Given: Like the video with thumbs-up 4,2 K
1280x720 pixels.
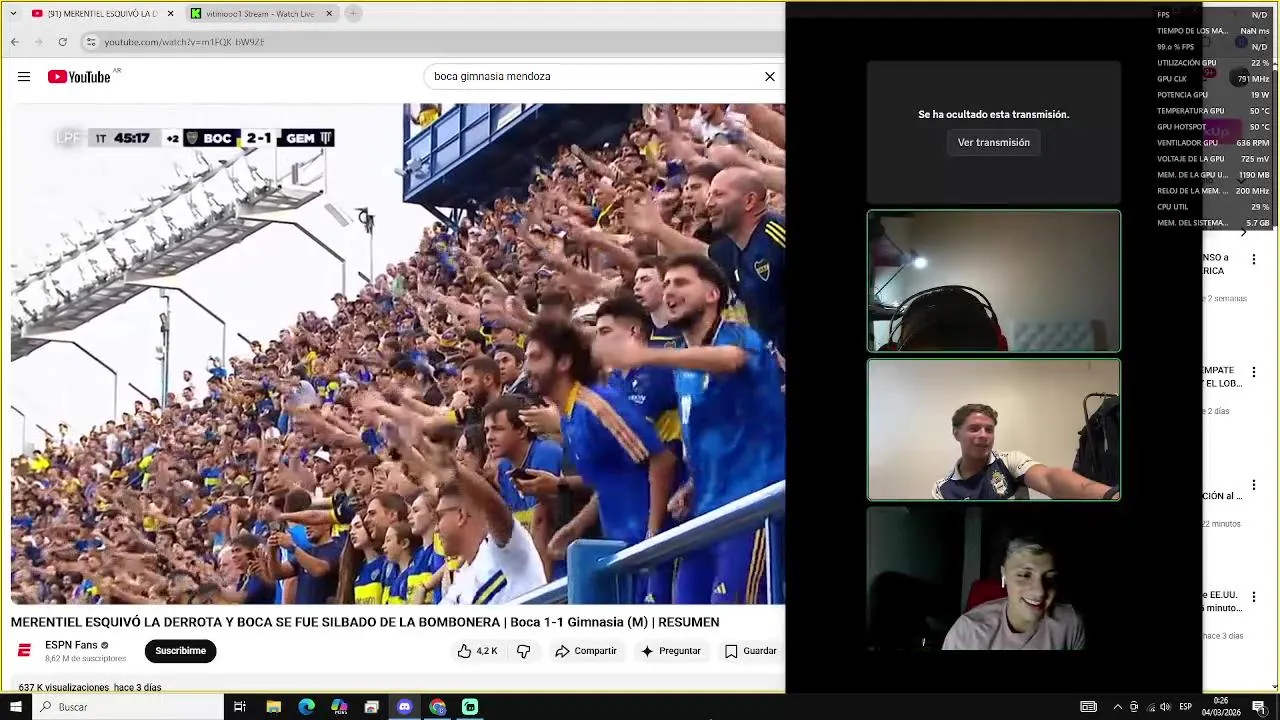Looking at the screenshot, I should tap(477, 651).
